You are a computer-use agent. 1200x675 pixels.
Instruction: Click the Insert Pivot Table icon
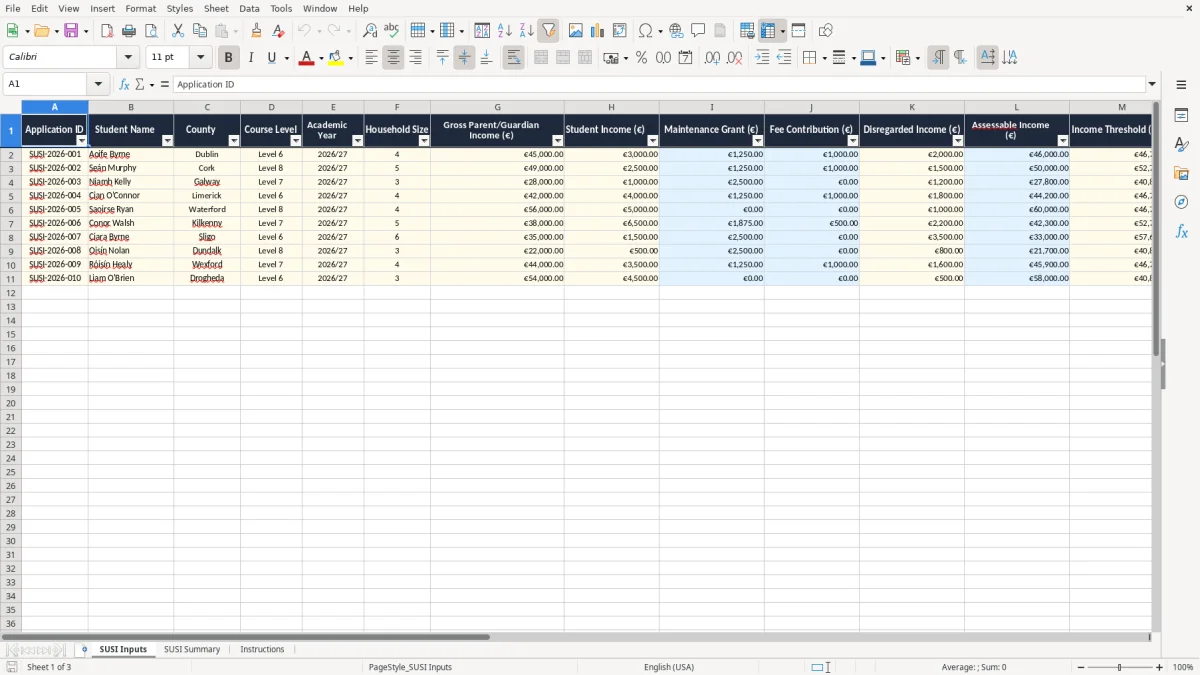tap(620, 31)
